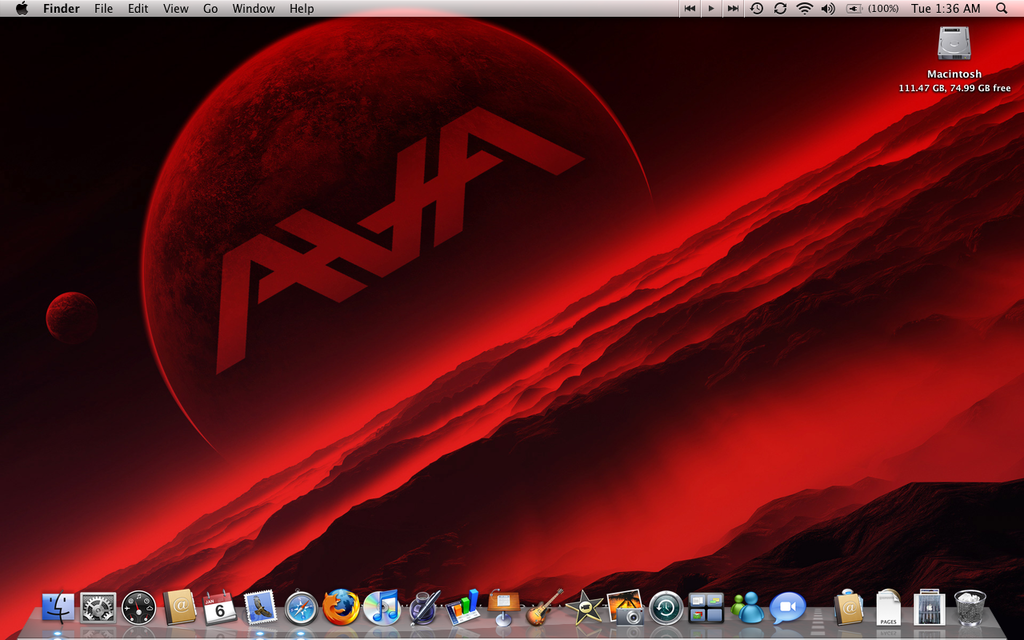Screen dimensions: 1024x640
Task: Open Finder from the Dock
Action: point(58,608)
